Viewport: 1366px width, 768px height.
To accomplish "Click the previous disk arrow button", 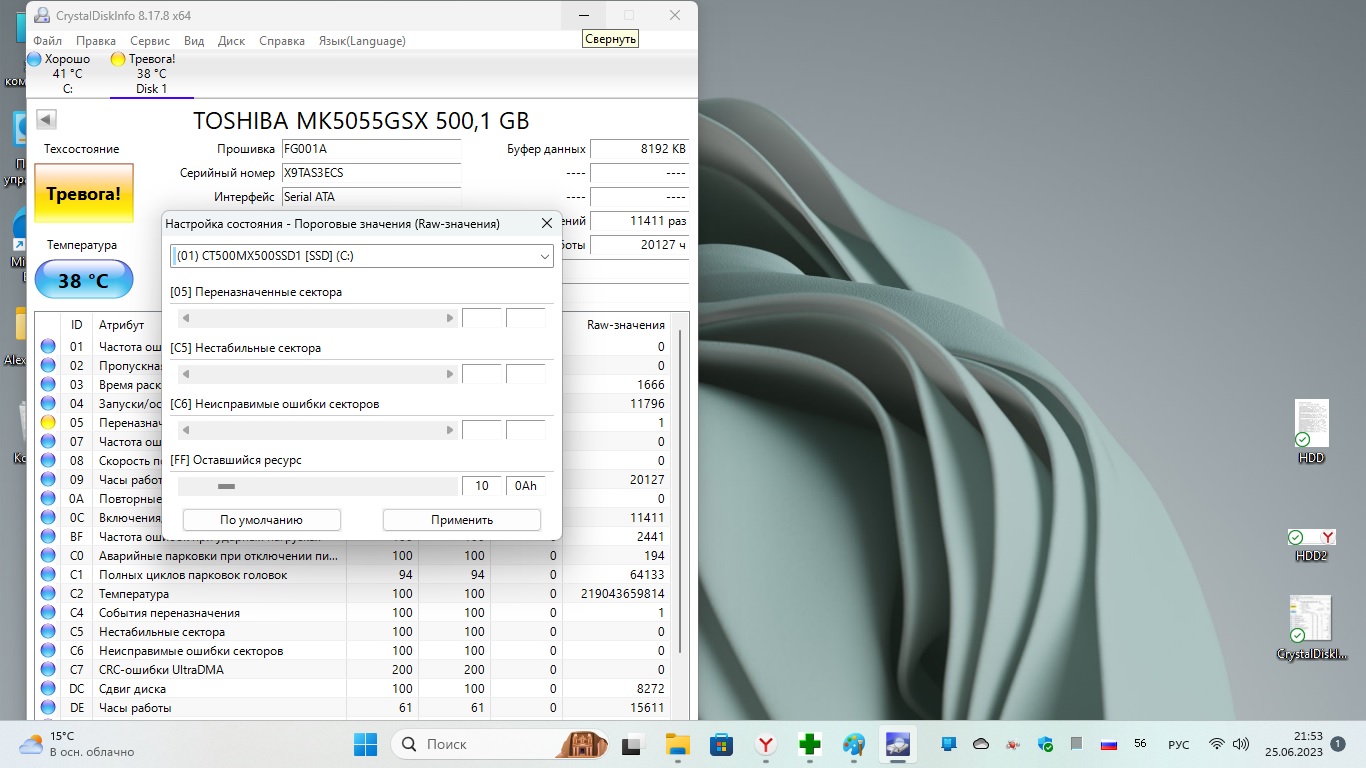I will click(46, 120).
